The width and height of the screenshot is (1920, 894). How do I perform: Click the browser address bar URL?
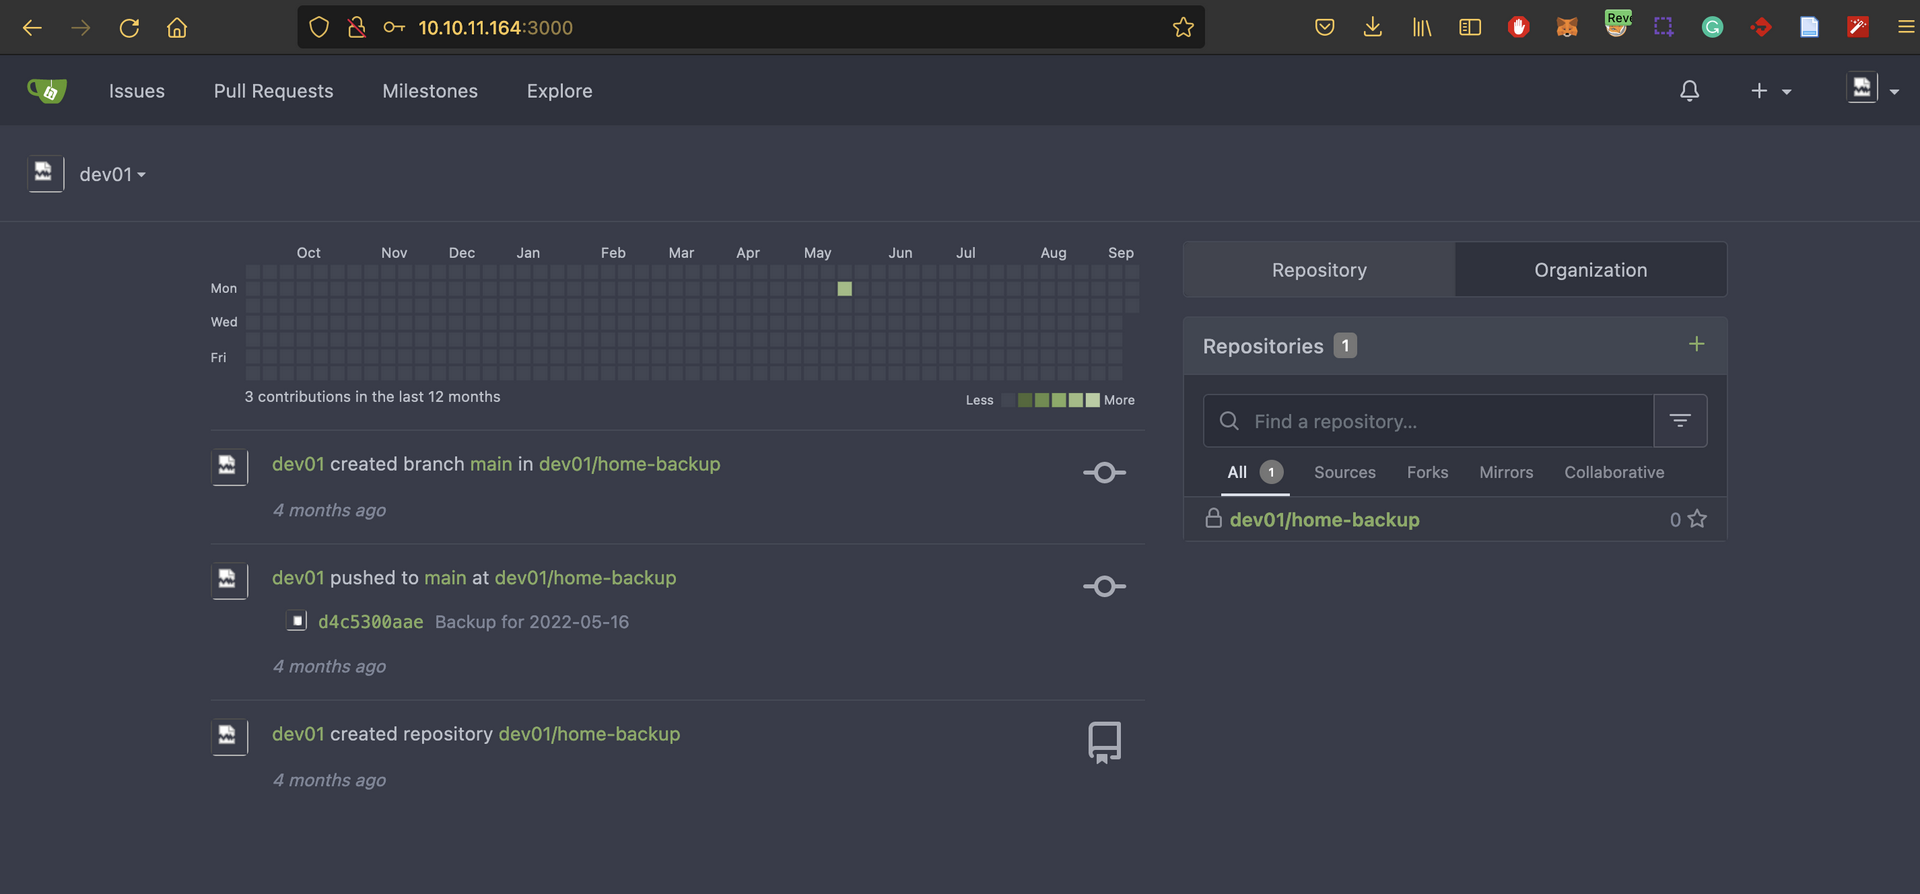click(x=495, y=27)
